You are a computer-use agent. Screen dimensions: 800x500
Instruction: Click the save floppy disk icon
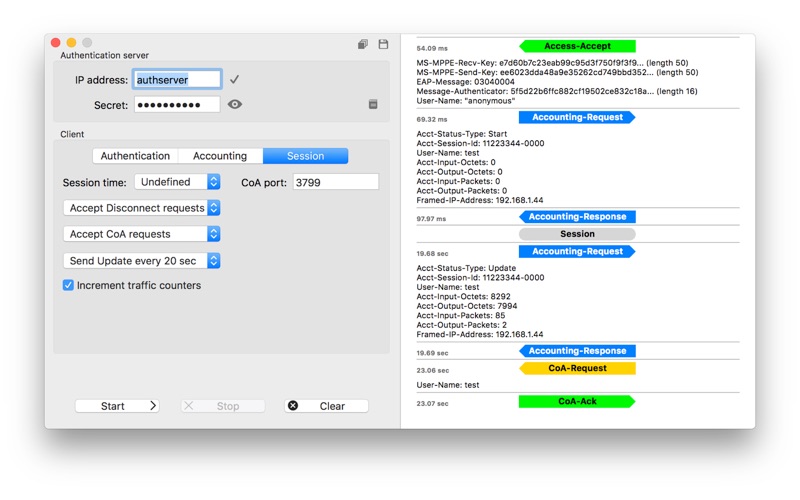click(383, 44)
